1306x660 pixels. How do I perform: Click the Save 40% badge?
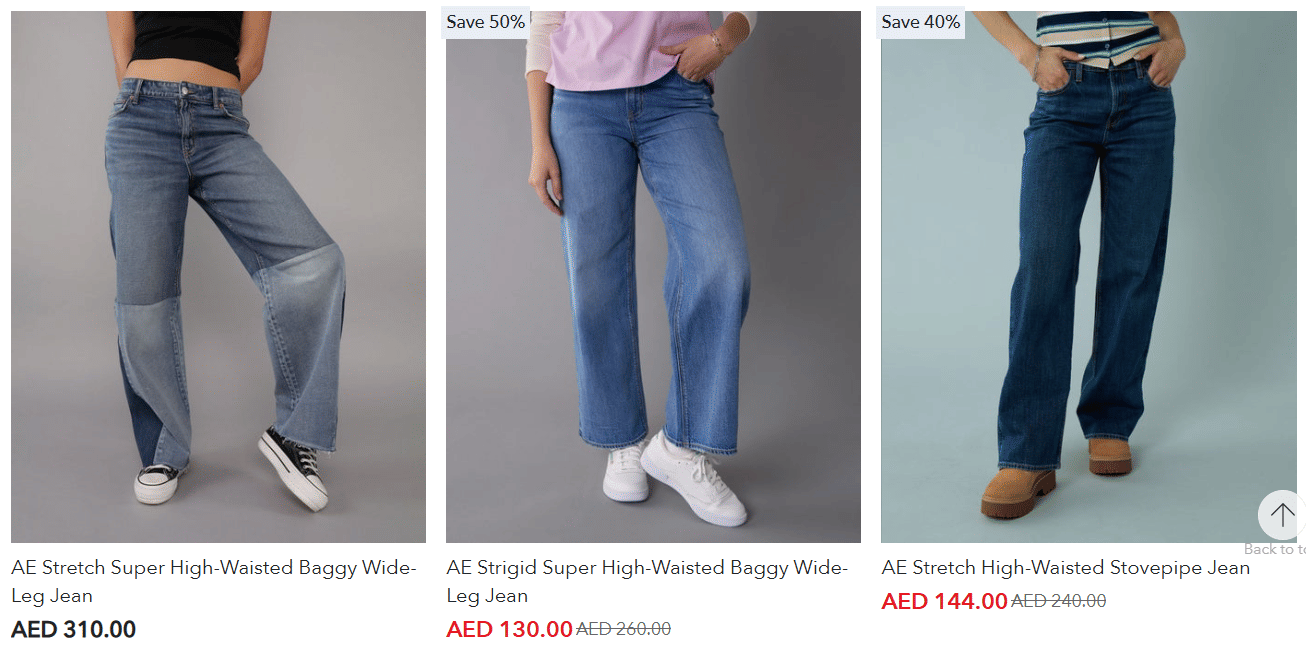(x=921, y=23)
